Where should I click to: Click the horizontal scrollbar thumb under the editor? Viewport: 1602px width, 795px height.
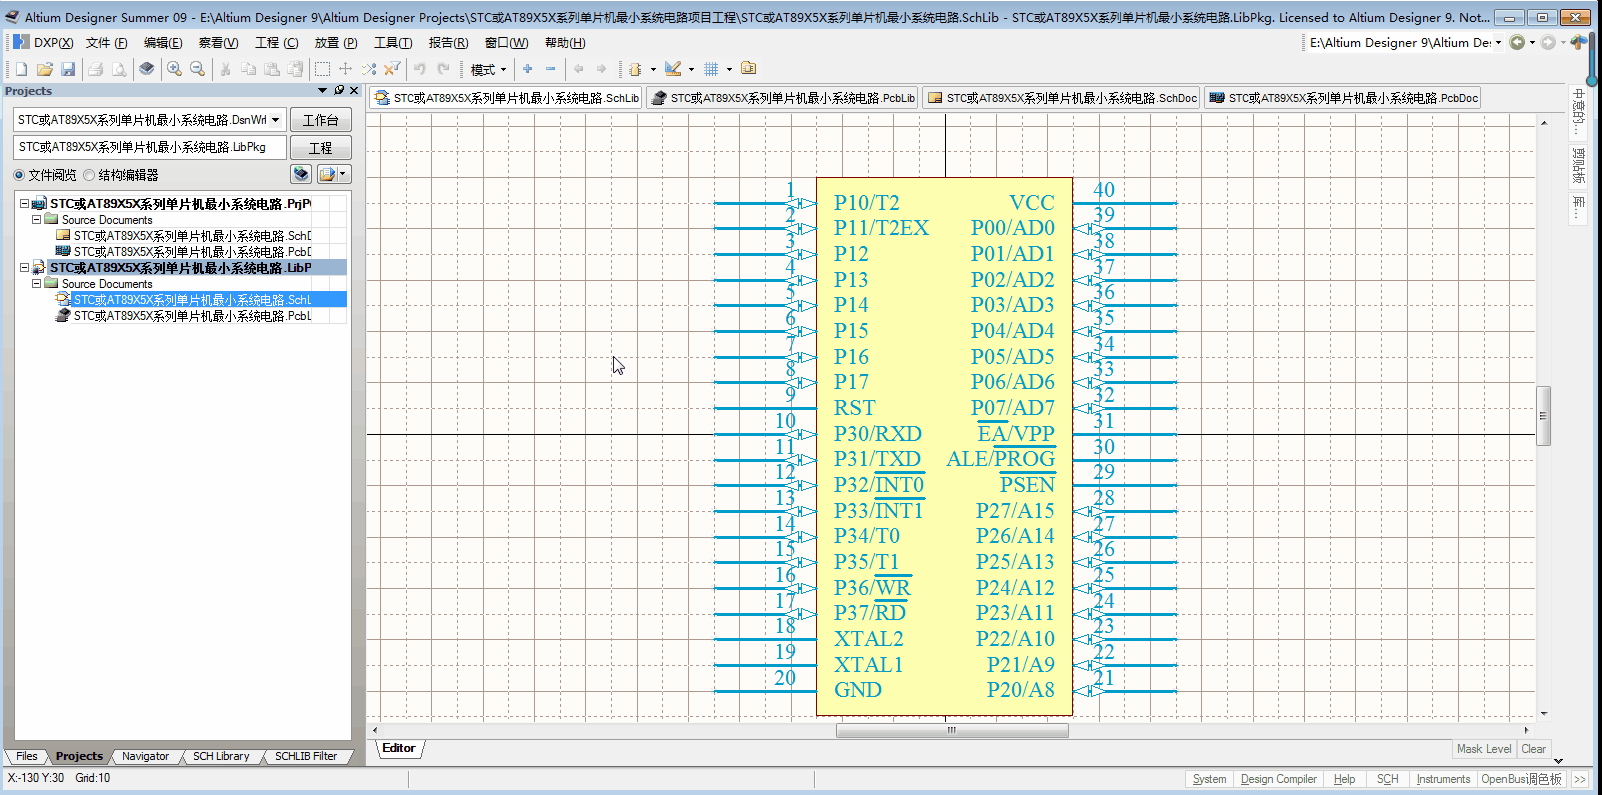tap(952, 730)
